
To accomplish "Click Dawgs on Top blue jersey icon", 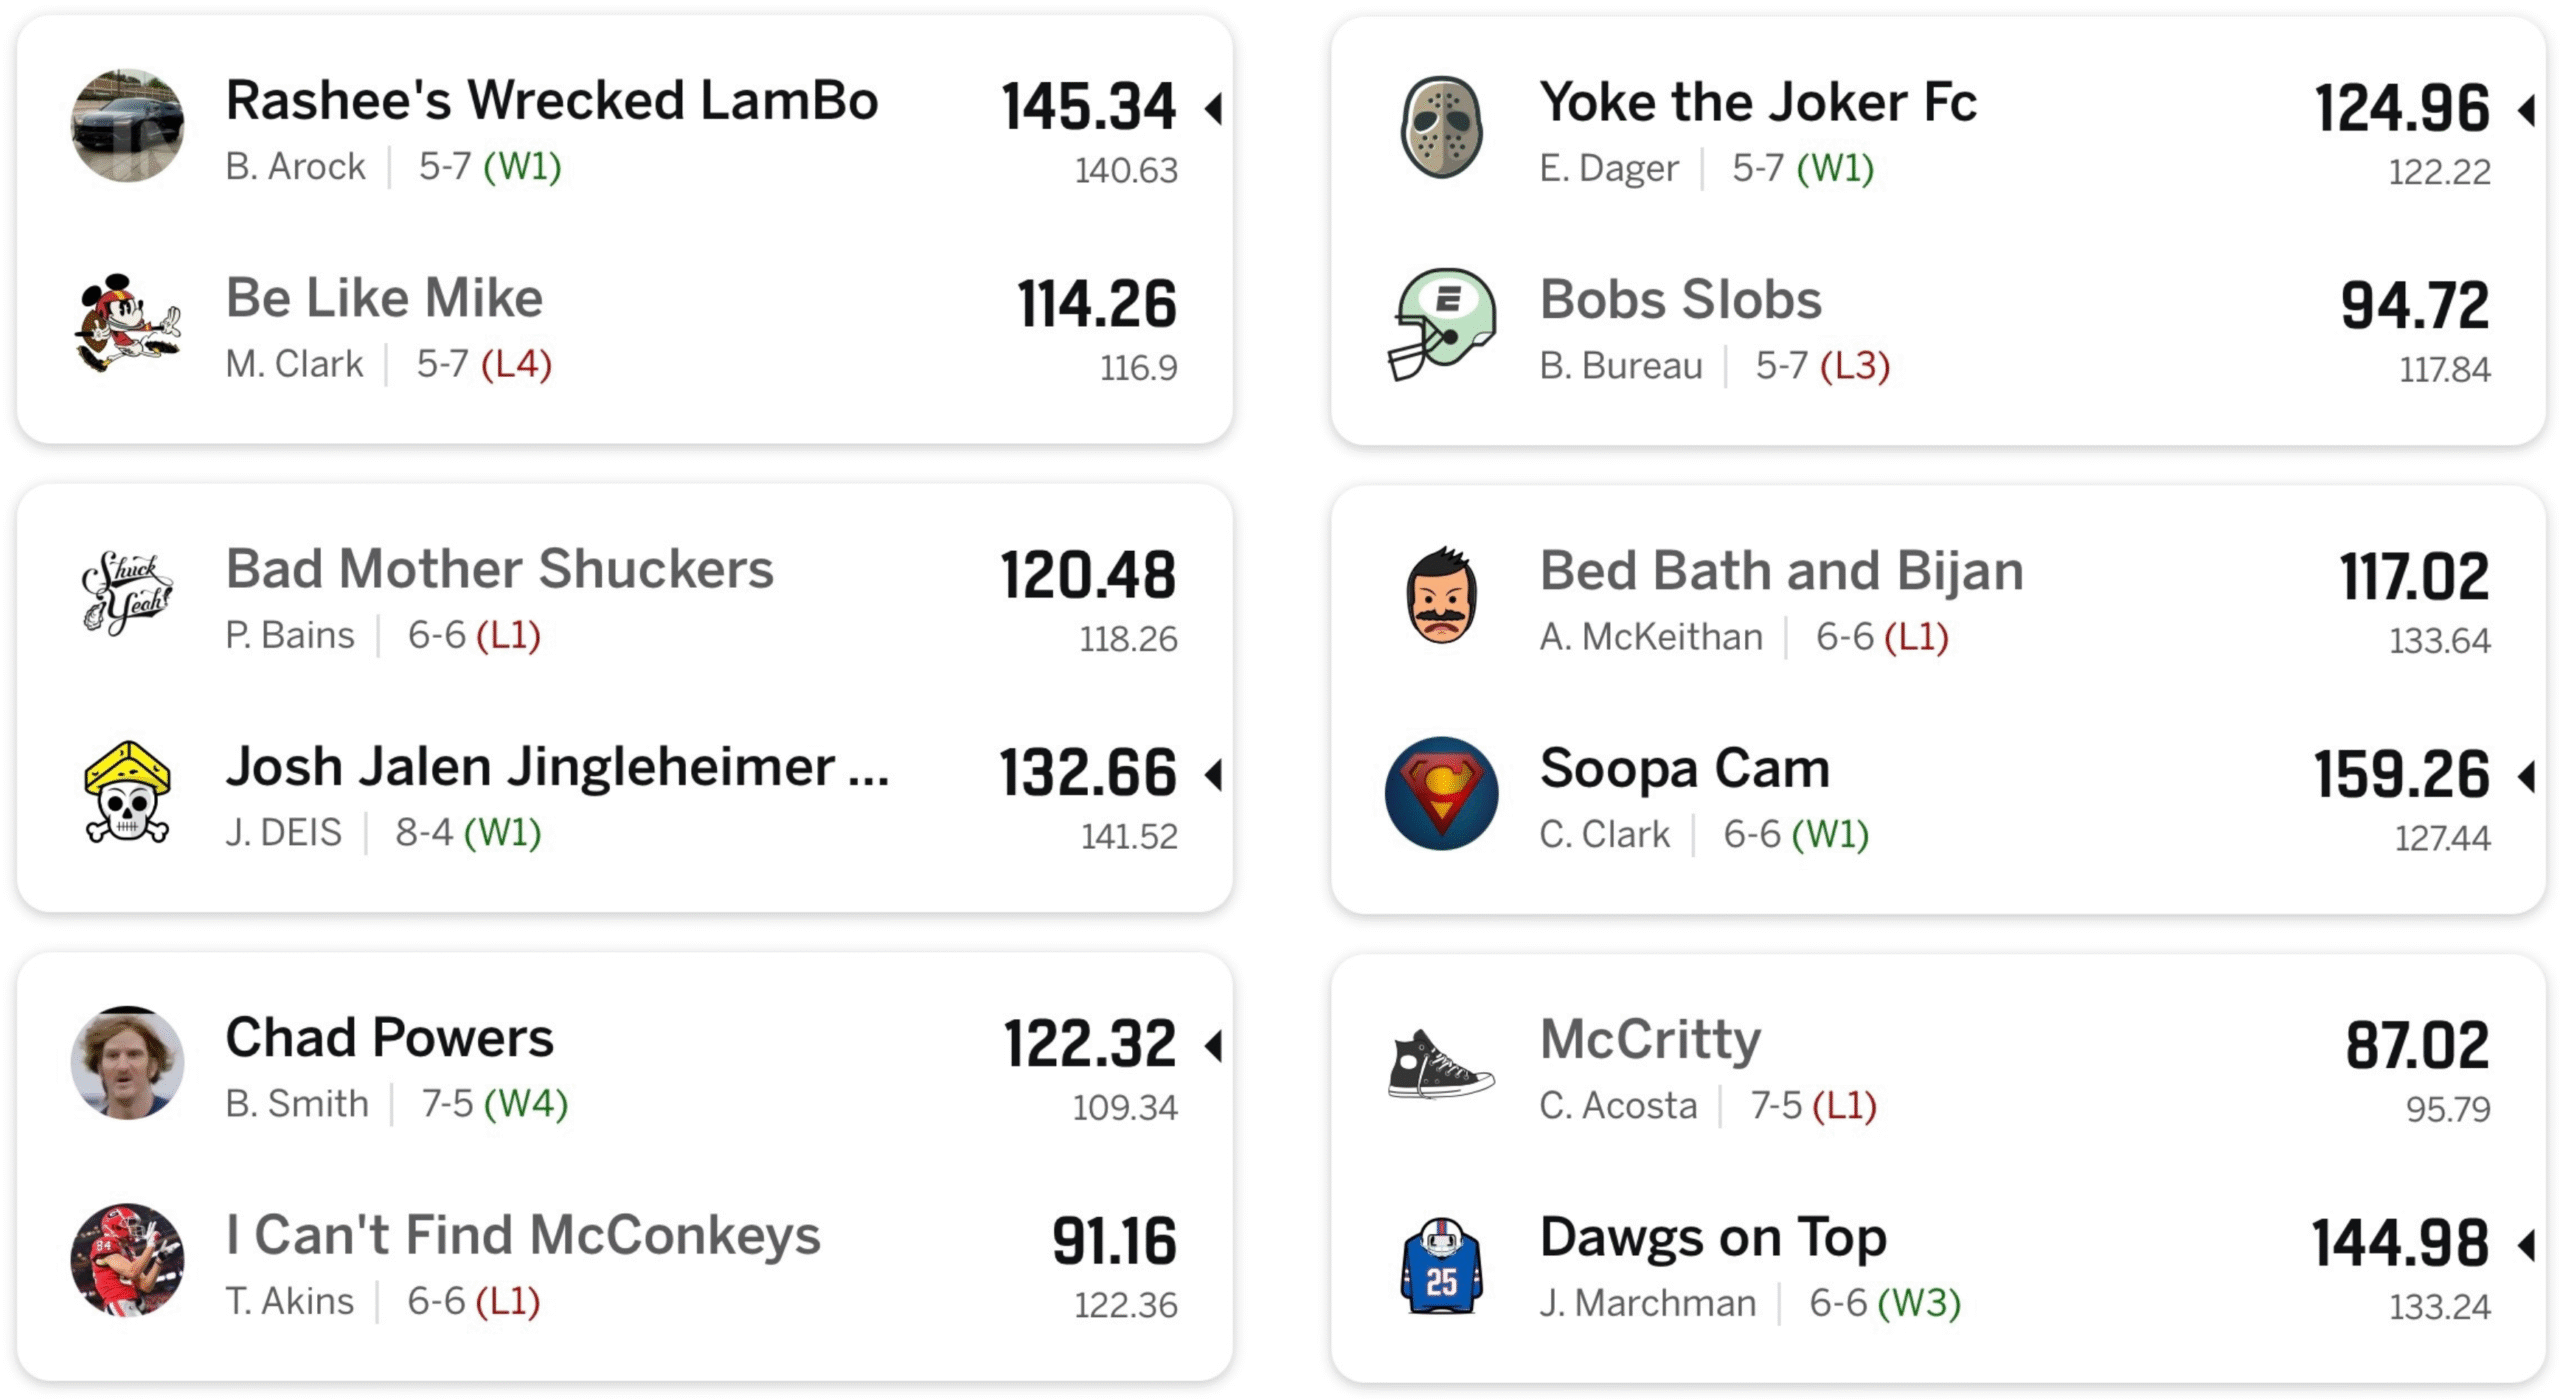I will (x=1441, y=1265).
